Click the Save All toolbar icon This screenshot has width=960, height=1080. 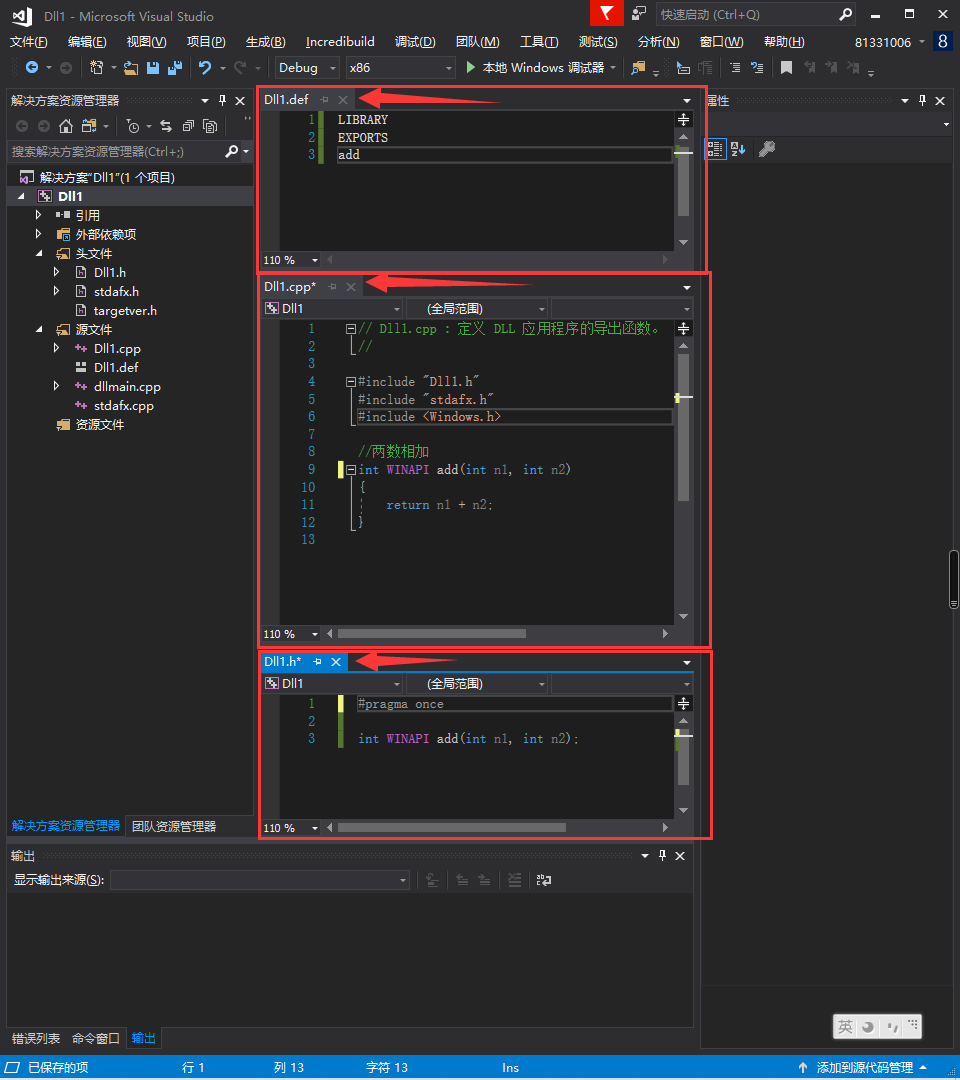tap(175, 68)
